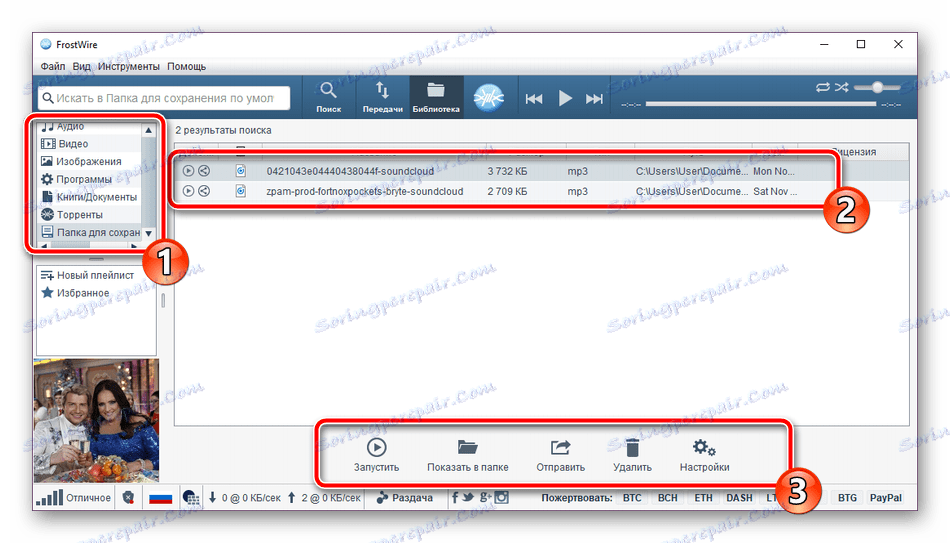Play the 0421043e04440438044f-soundcloud row via its play icon

click(x=188, y=171)
